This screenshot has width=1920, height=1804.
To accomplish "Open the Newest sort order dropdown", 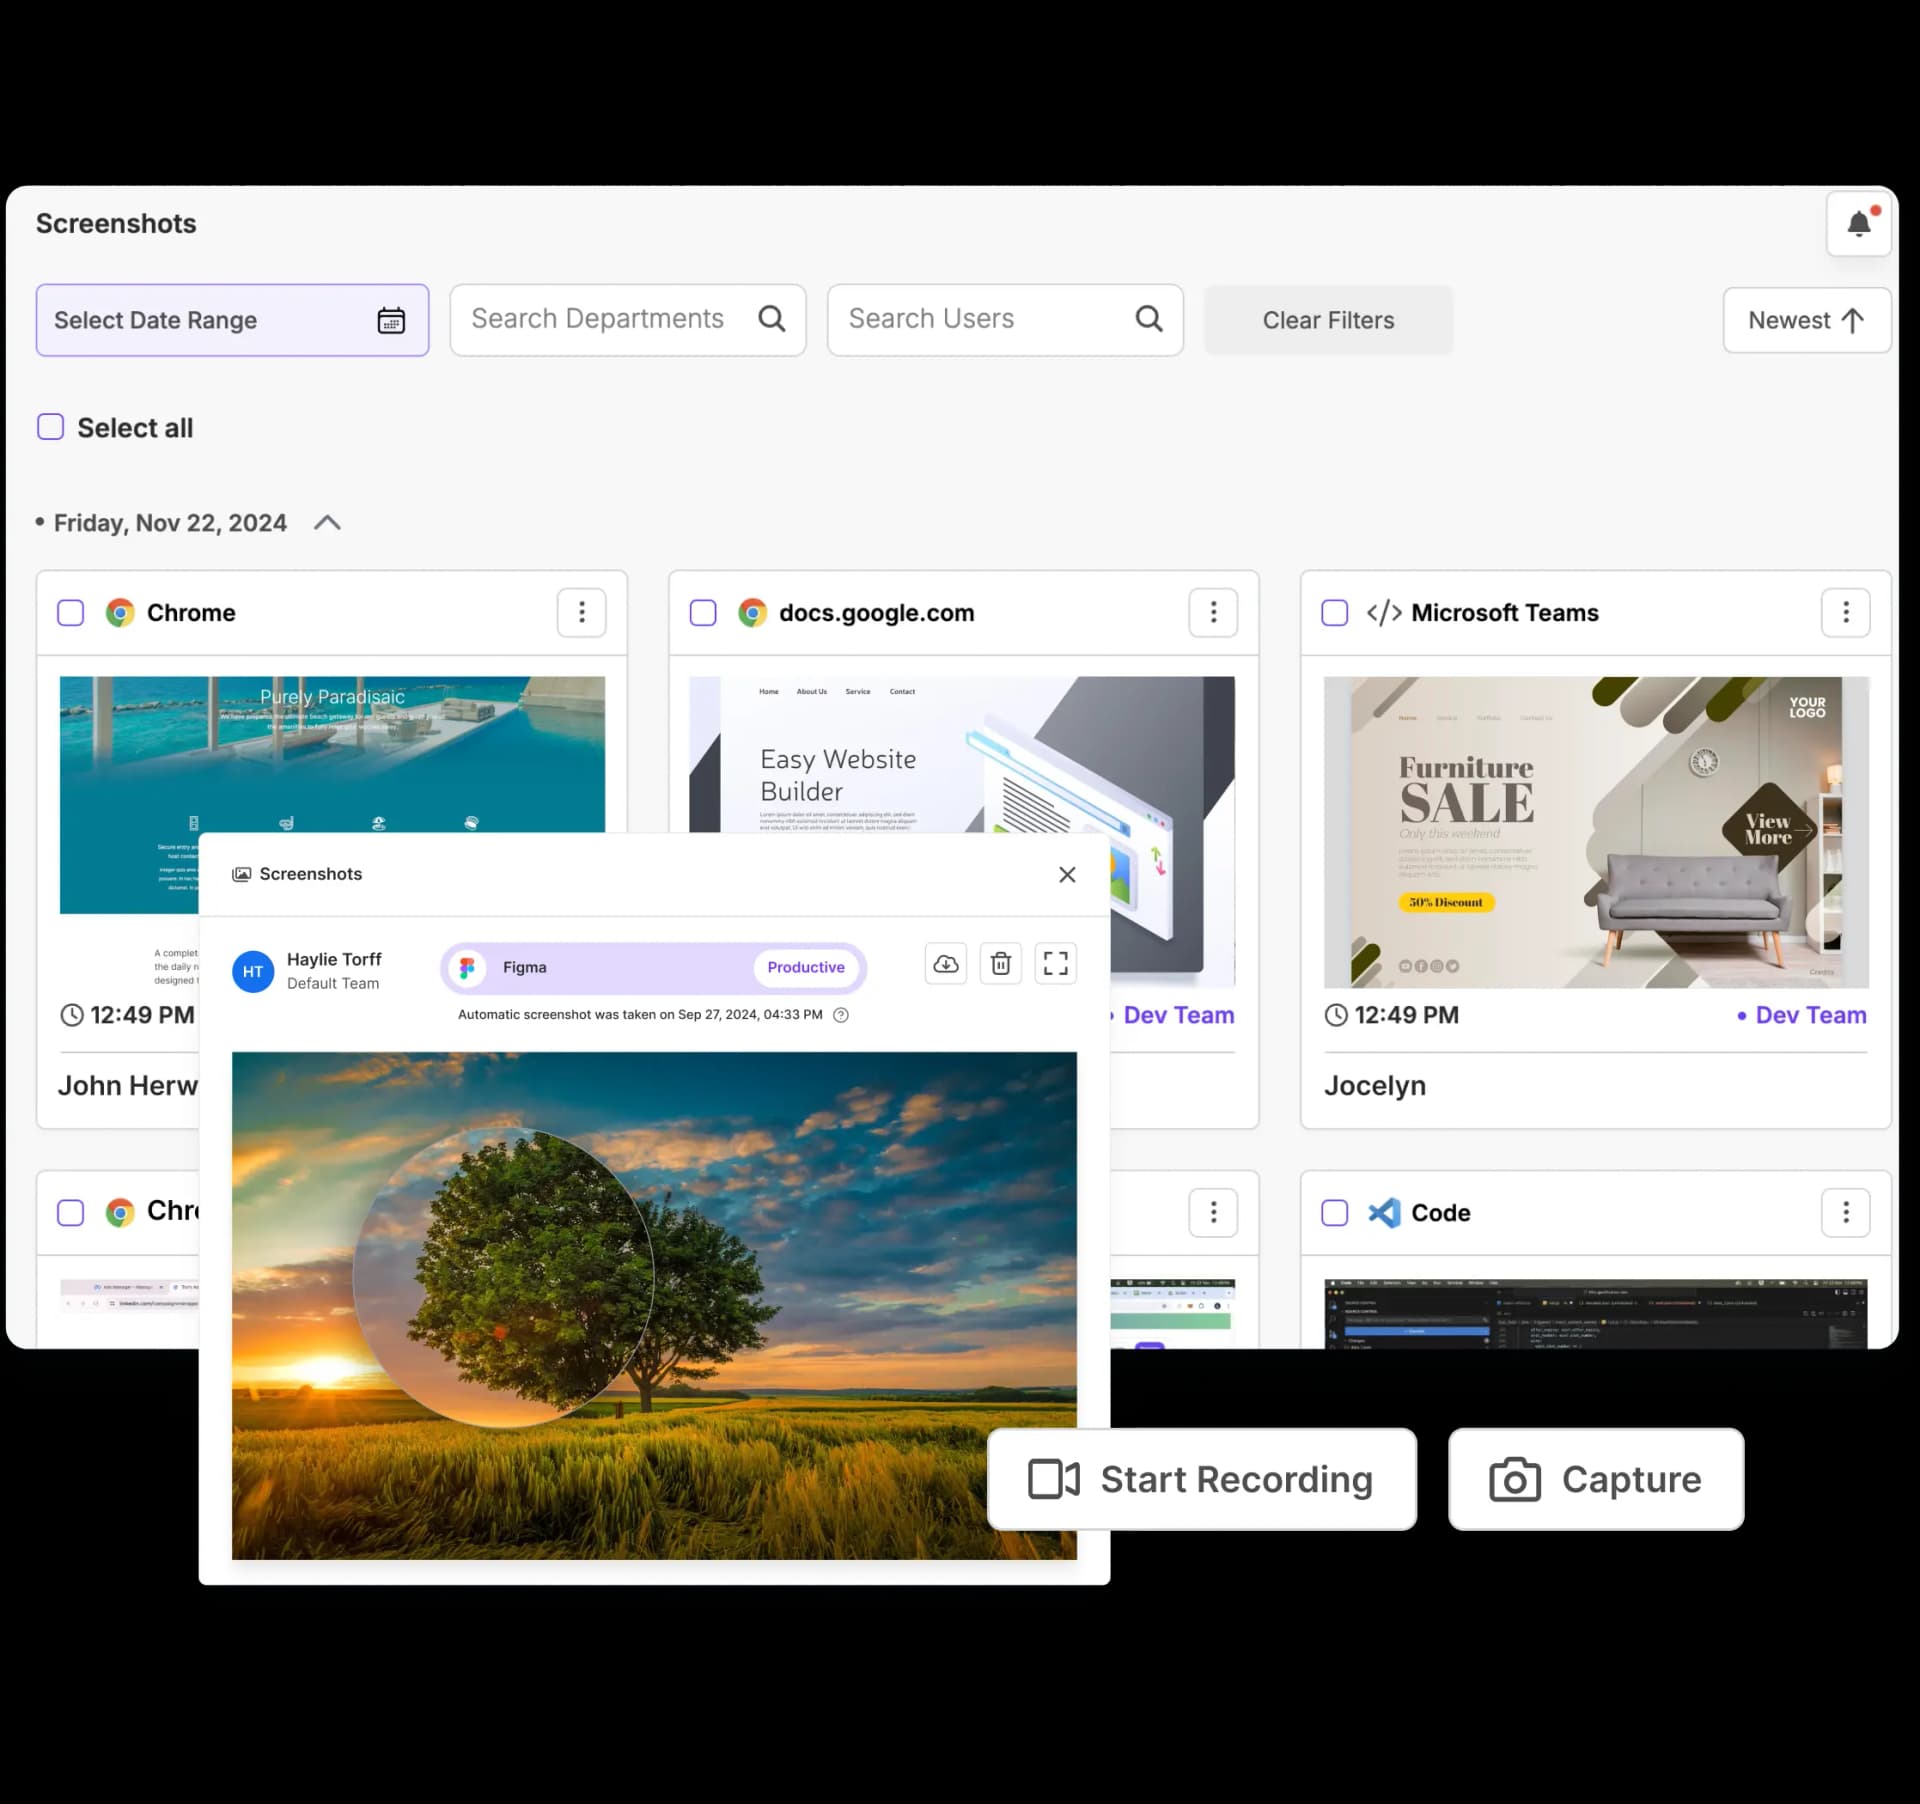I will click(1805, 320).
